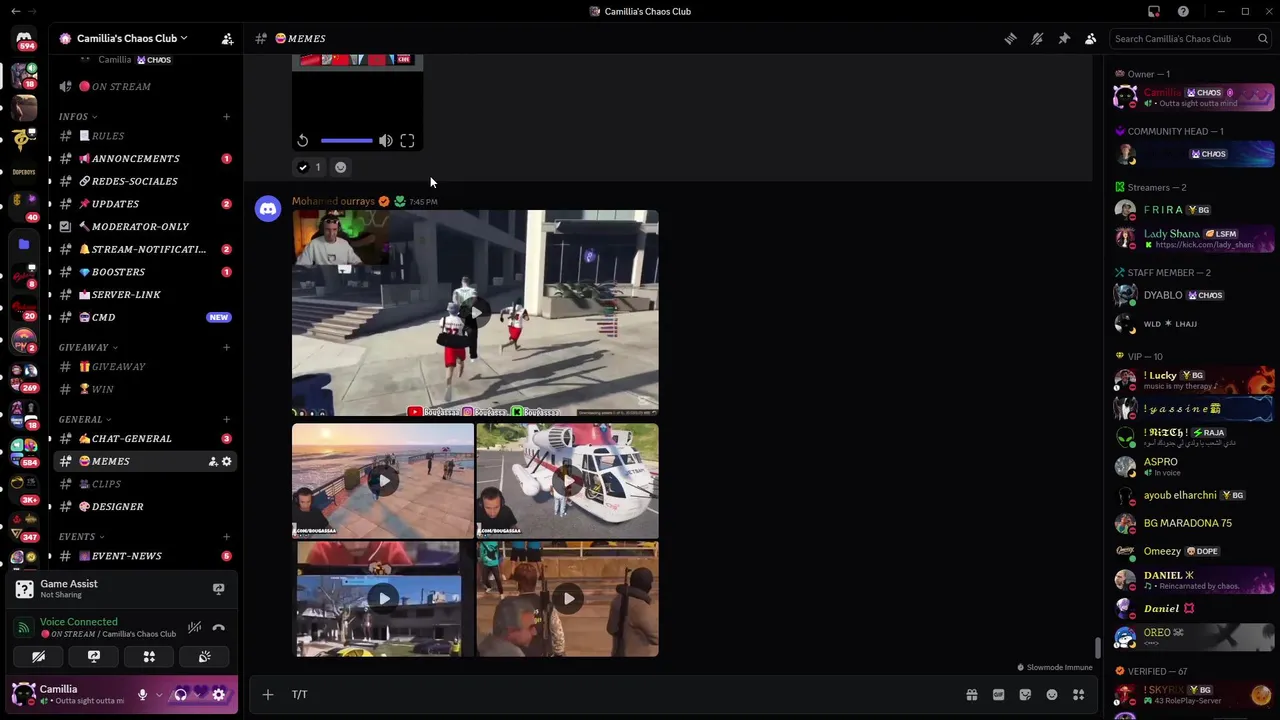The height and width of the screenshot is (720, 1280).
Task: Start an Activity button
Action: point(149,657)
